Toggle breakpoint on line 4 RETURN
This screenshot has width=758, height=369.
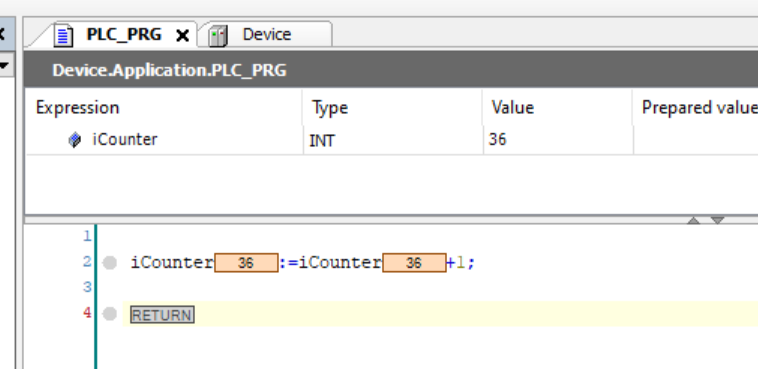pyautogui.click(x=110, y=314)
